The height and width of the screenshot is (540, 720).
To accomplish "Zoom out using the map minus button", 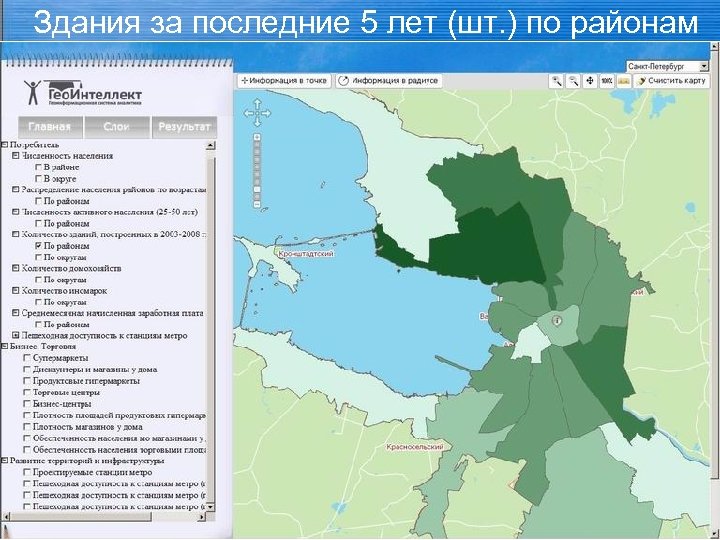I will coord(257,204).
